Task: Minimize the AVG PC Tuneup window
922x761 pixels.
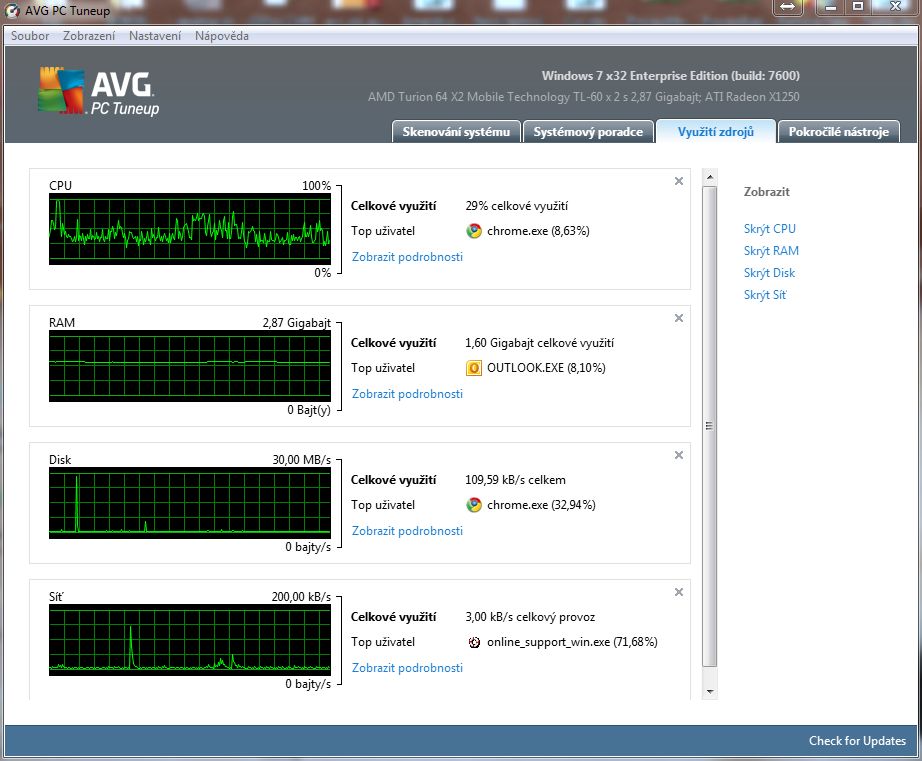Action: pos(830,7)
